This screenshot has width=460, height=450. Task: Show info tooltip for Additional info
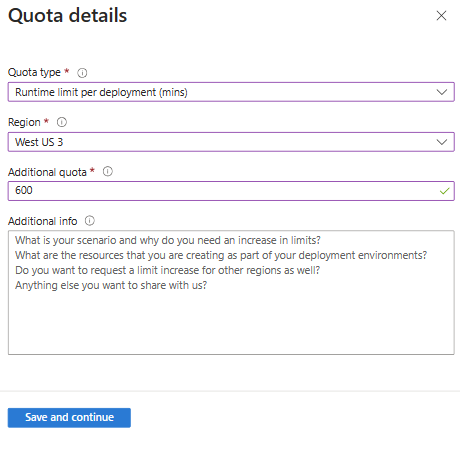point(90,221)
